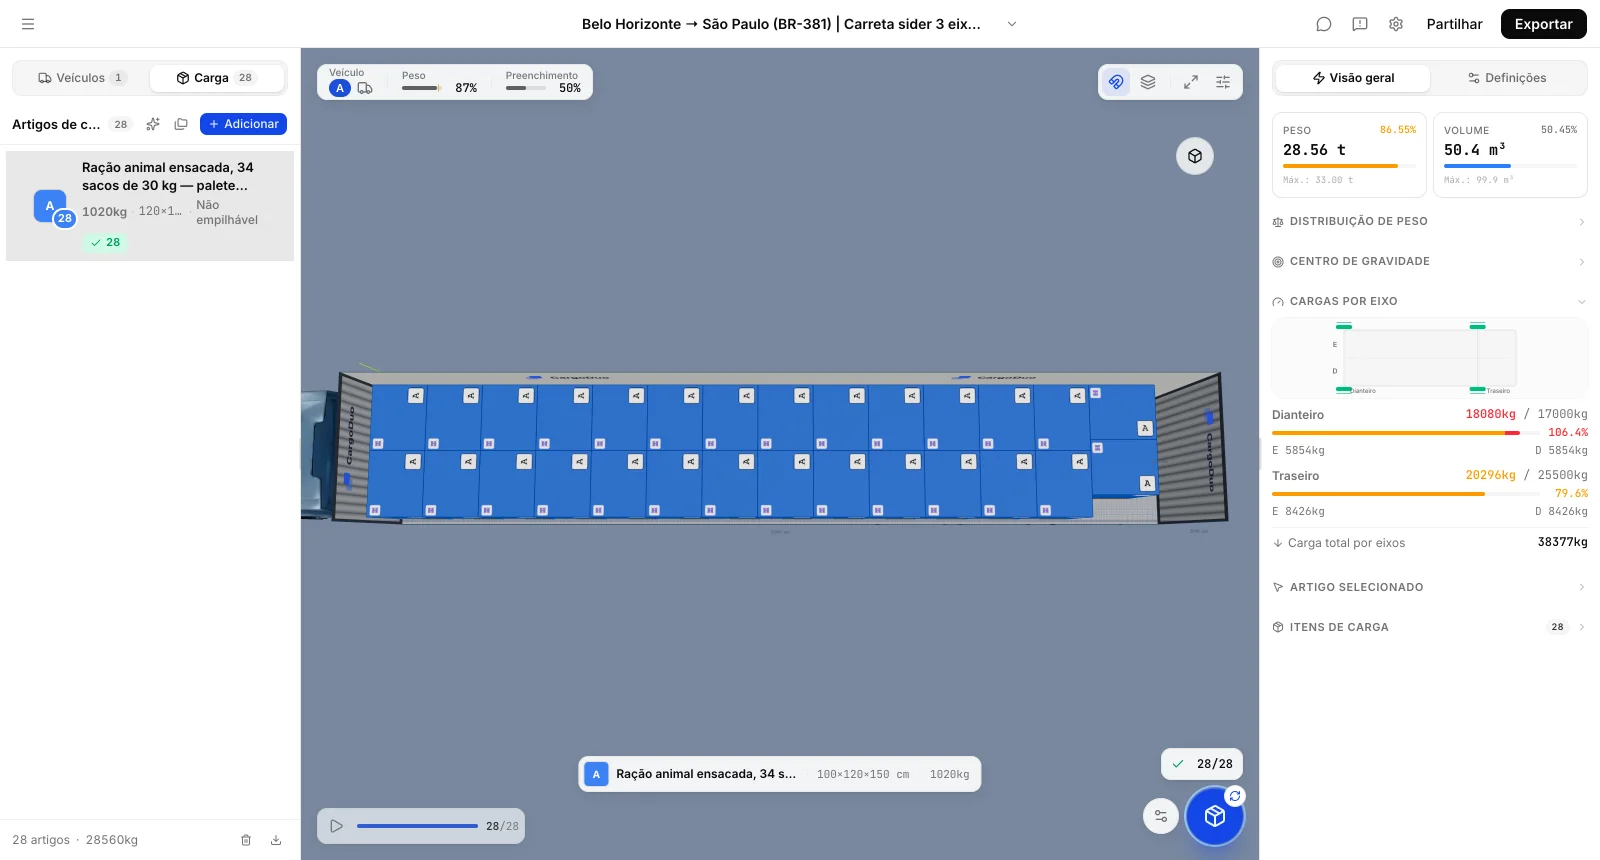The width and height of the screenshot is (1600, 860).
Task: Select vehicle A badge in summary bar
Action: (340, 88)
